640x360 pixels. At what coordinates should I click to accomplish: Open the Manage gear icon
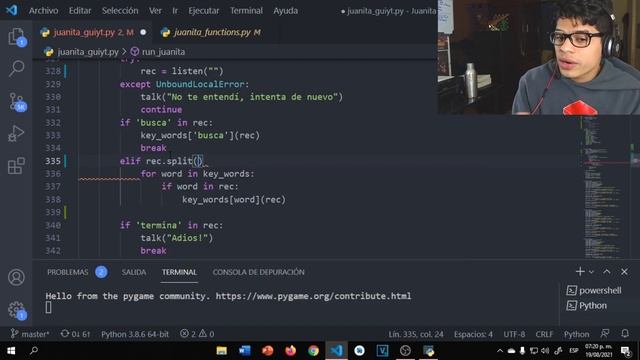coord(16,310)
